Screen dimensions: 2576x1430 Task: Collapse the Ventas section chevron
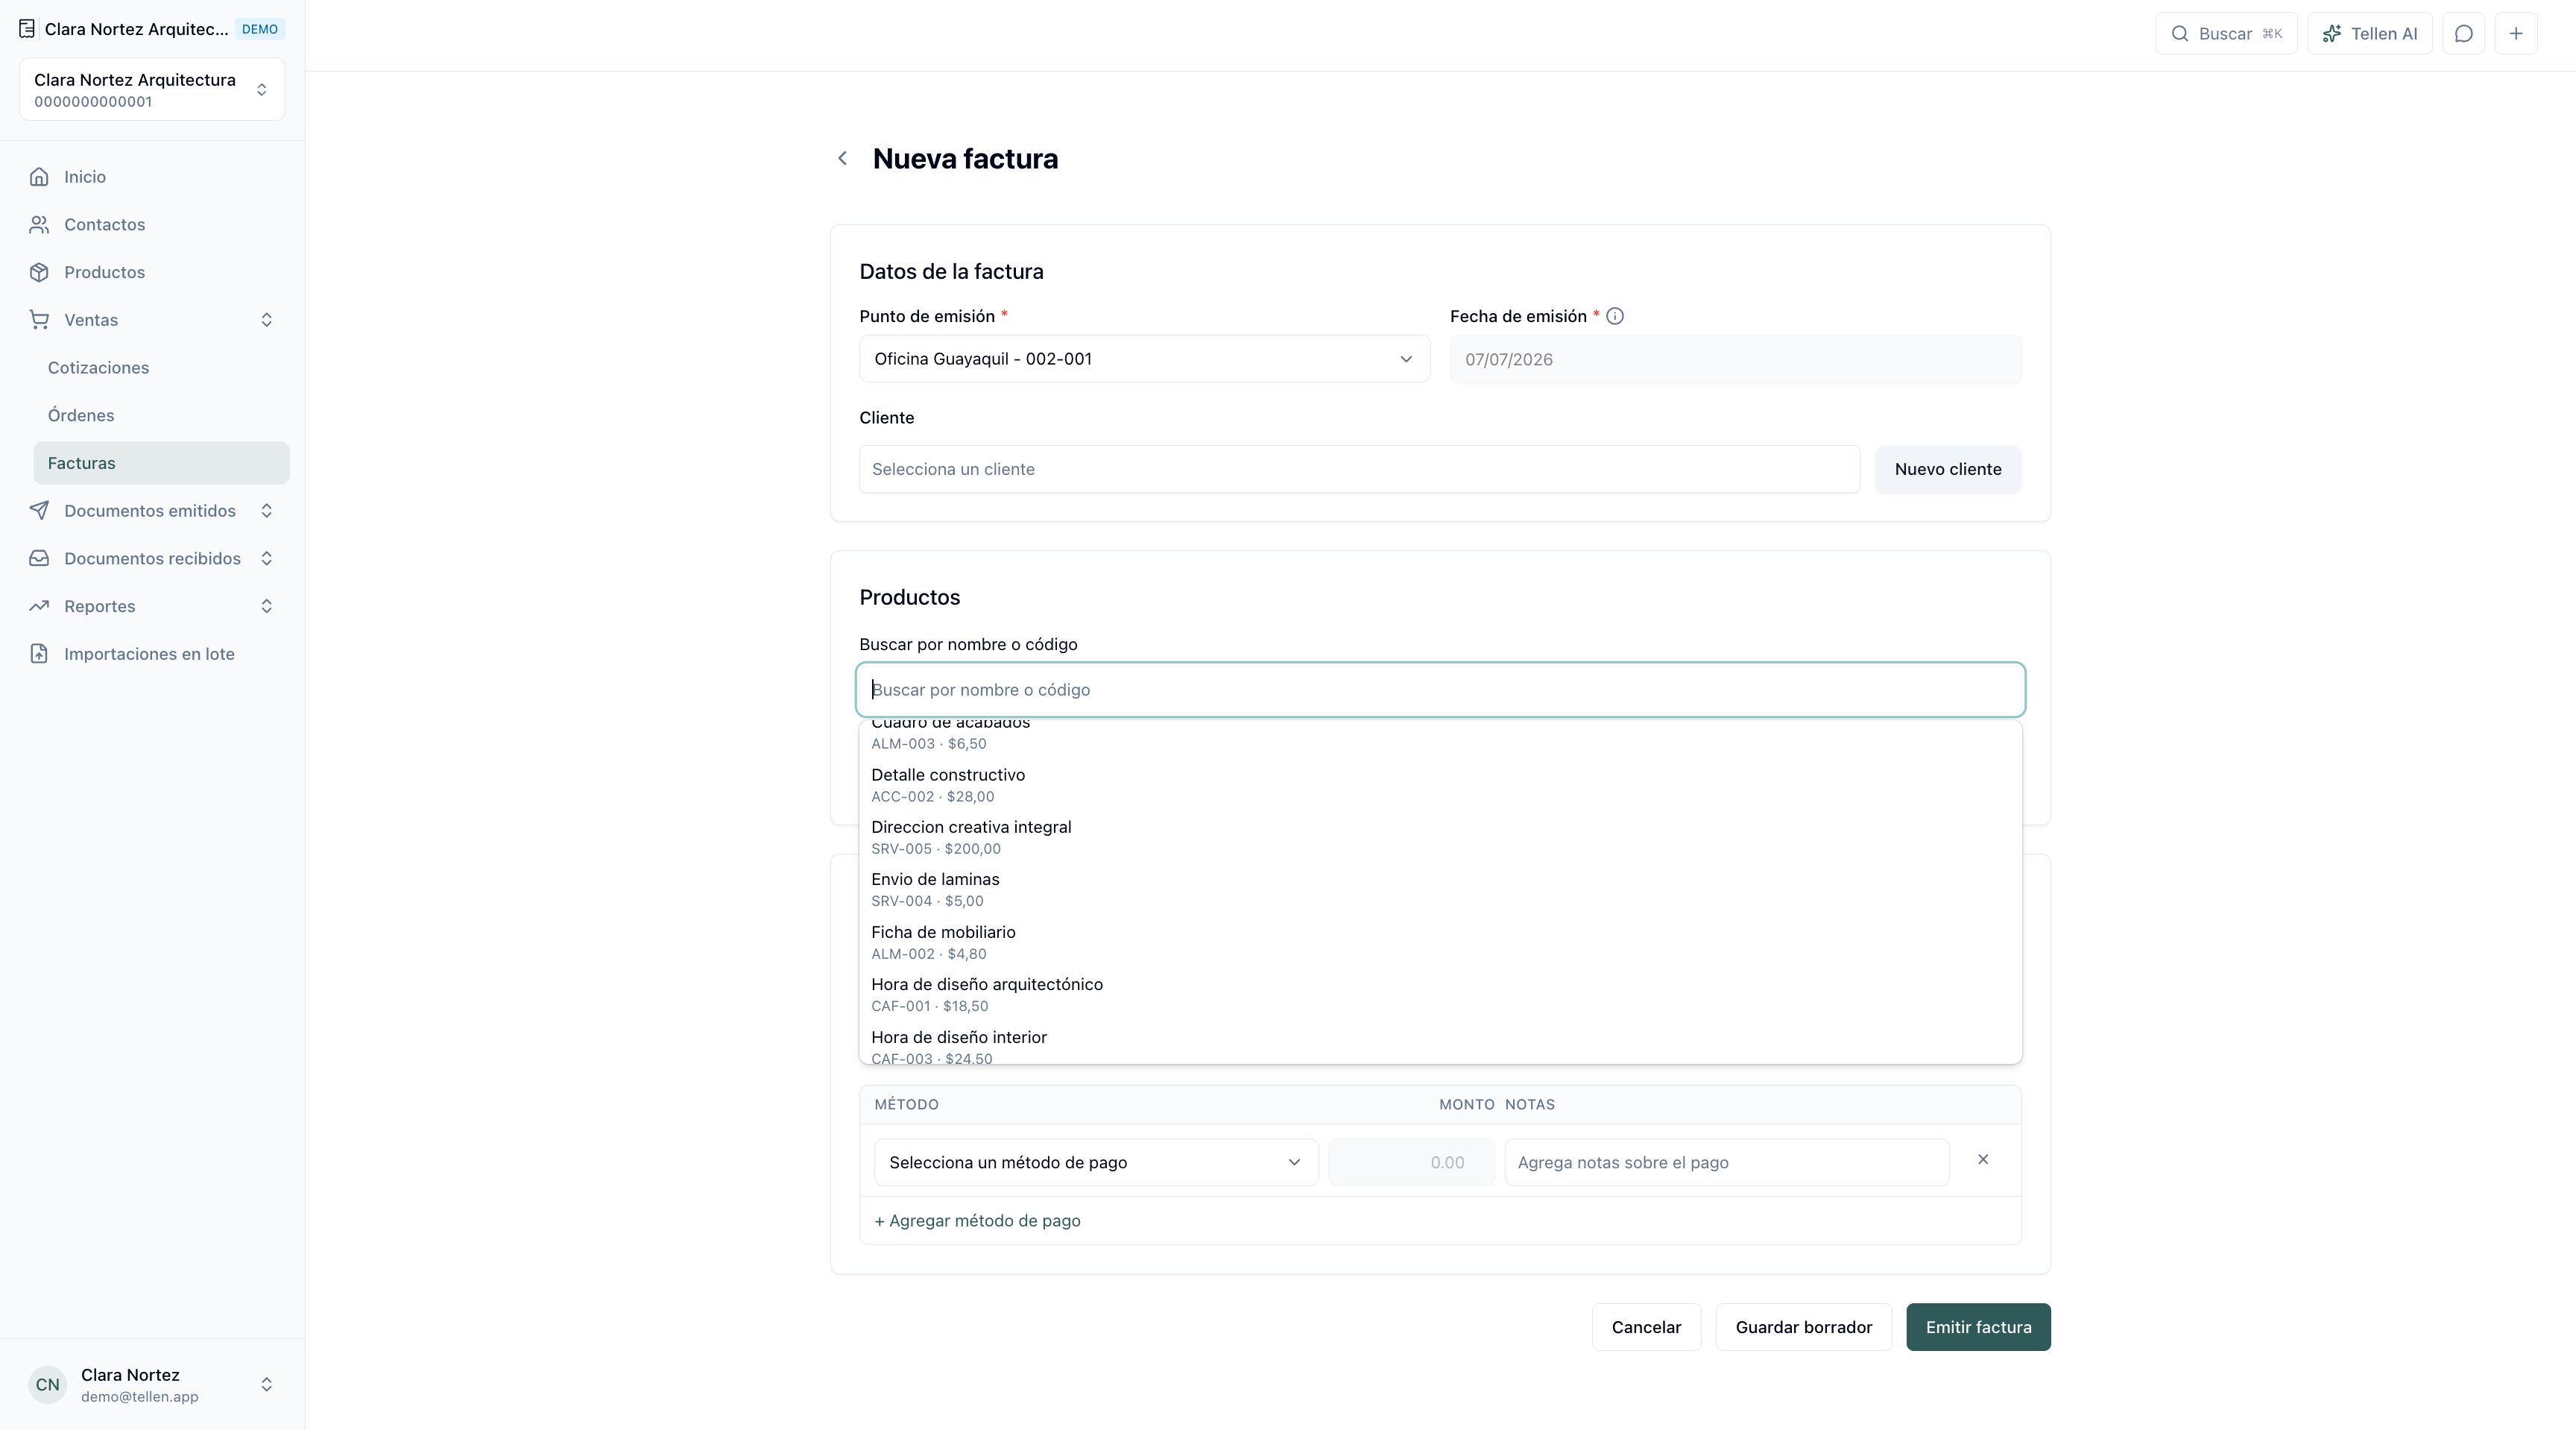click(266, 320)
